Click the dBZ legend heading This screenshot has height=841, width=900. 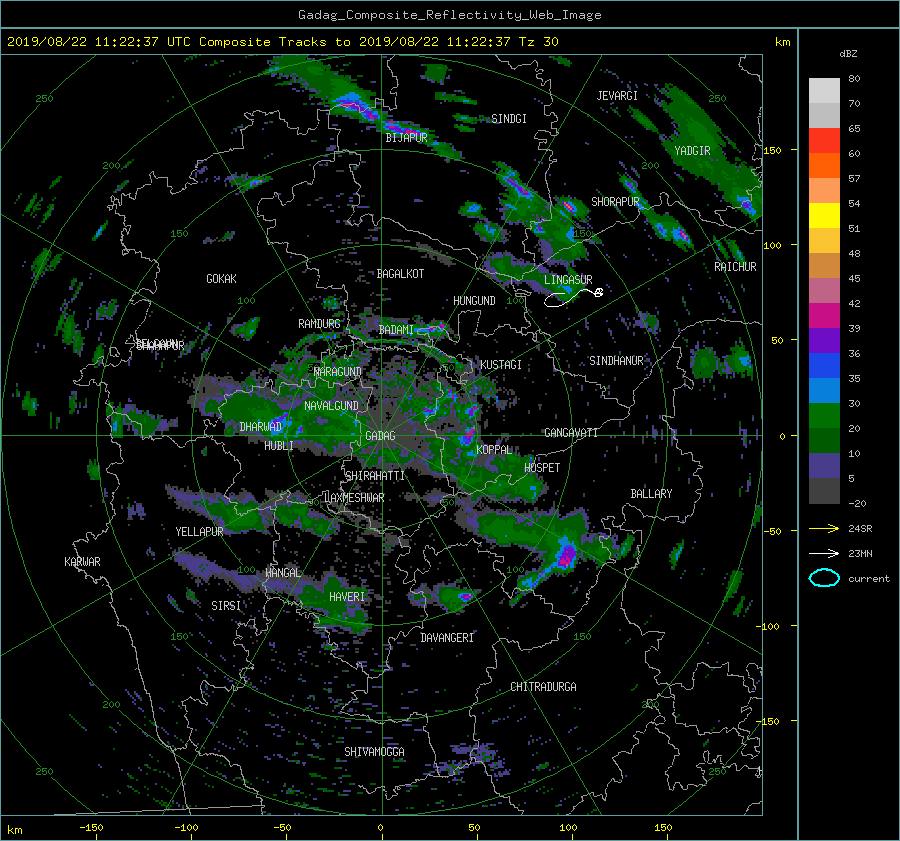(x=848, y=53)
